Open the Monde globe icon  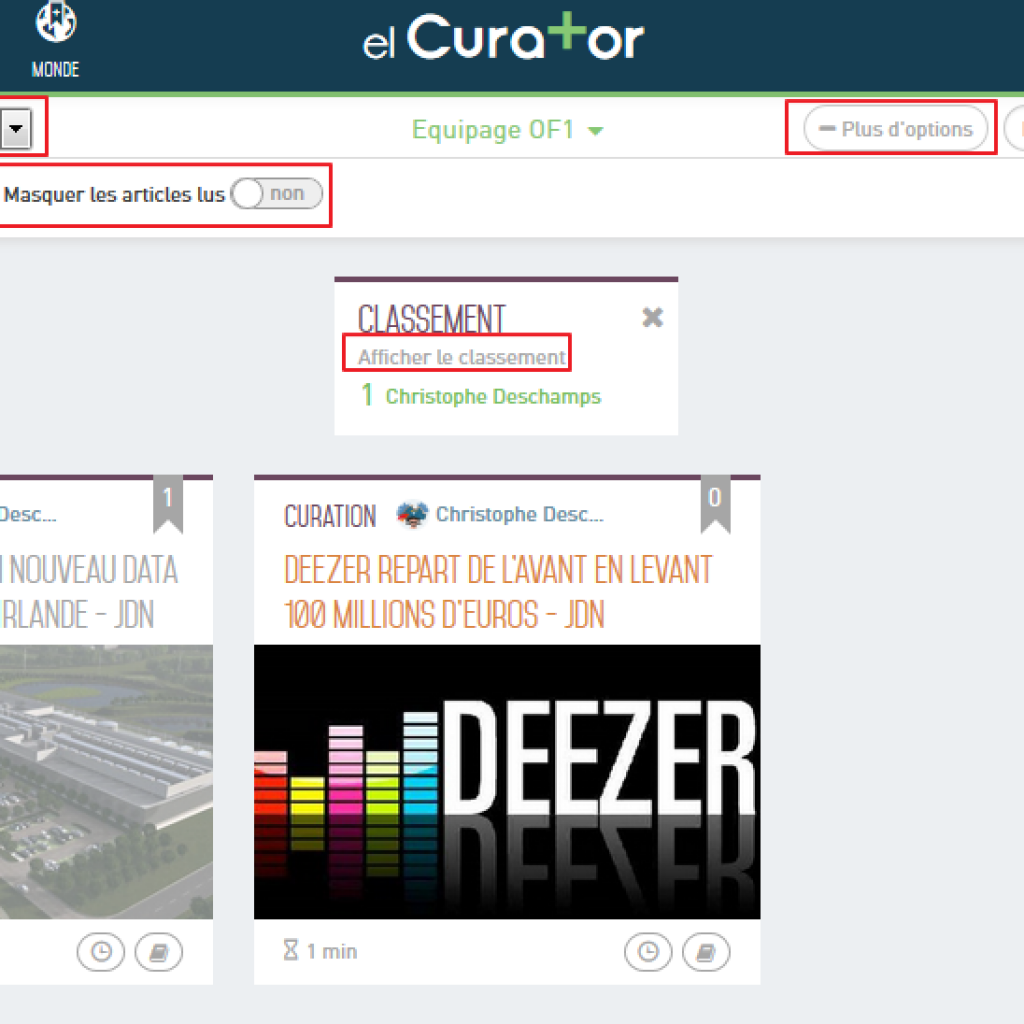56,21
